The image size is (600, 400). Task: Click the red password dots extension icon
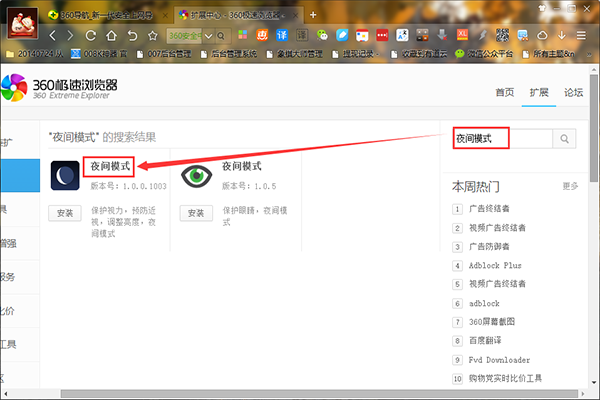click(x=382, y=35)
